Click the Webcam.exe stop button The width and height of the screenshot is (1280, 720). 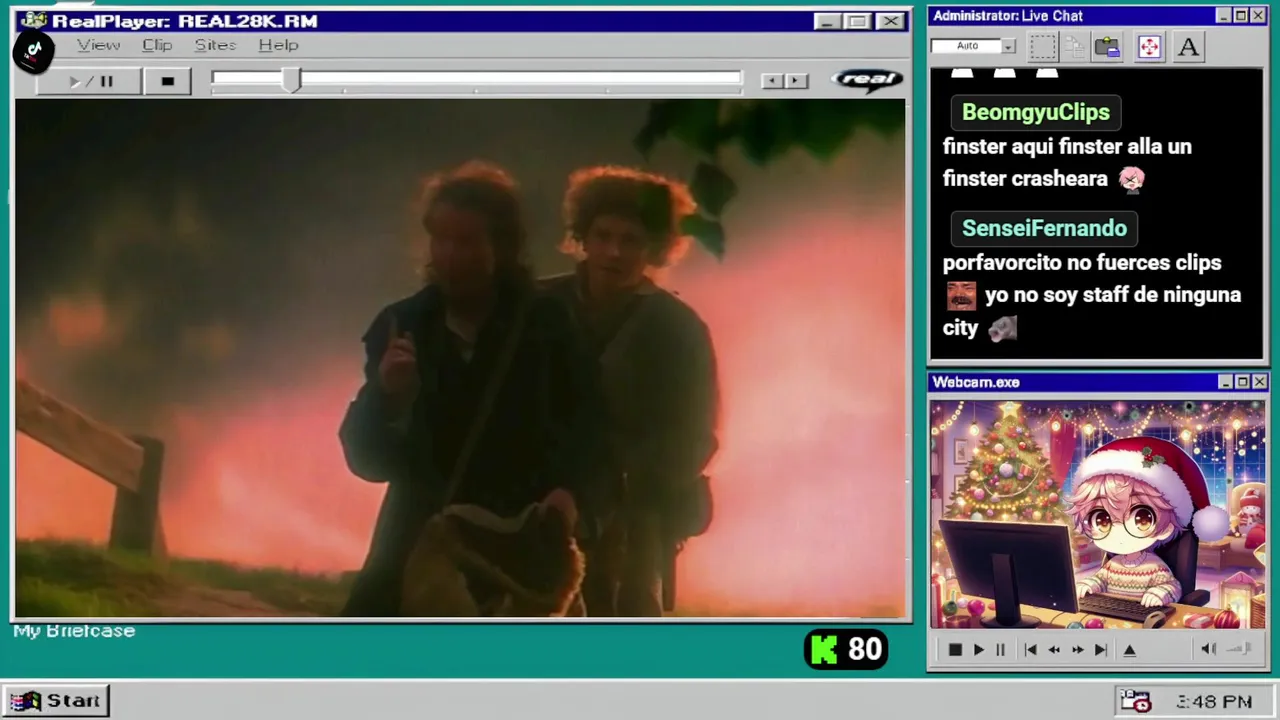[x=955, y=650]
